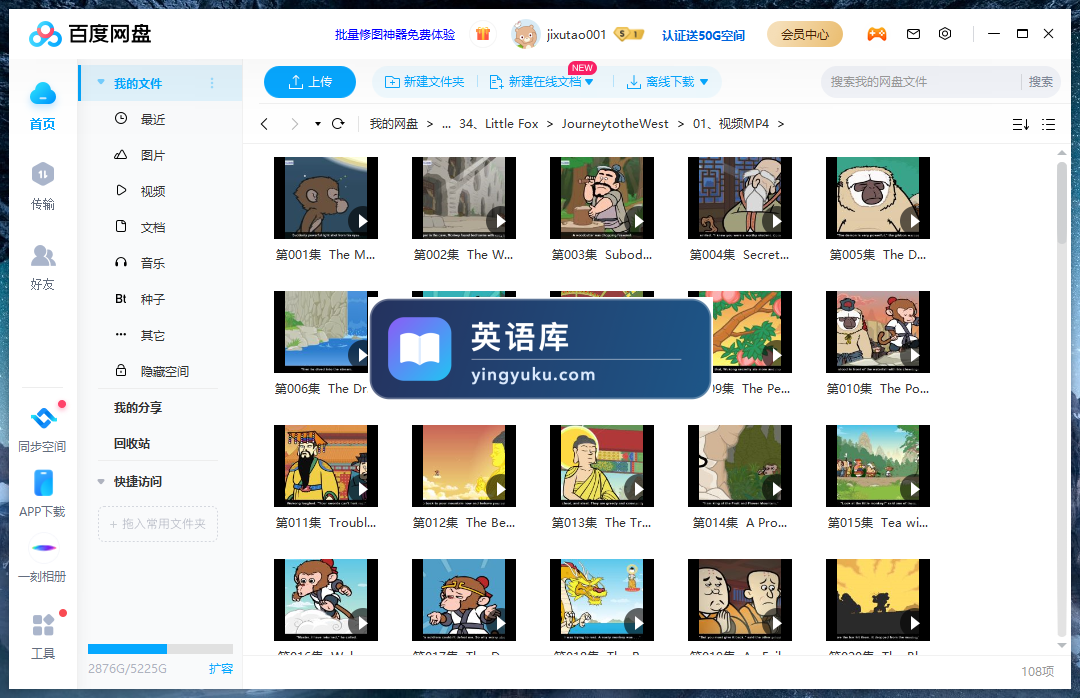The height and width of the screenshot is (698, 1080).
Task: Open 会员中心 member center
Action: (804, 34)
